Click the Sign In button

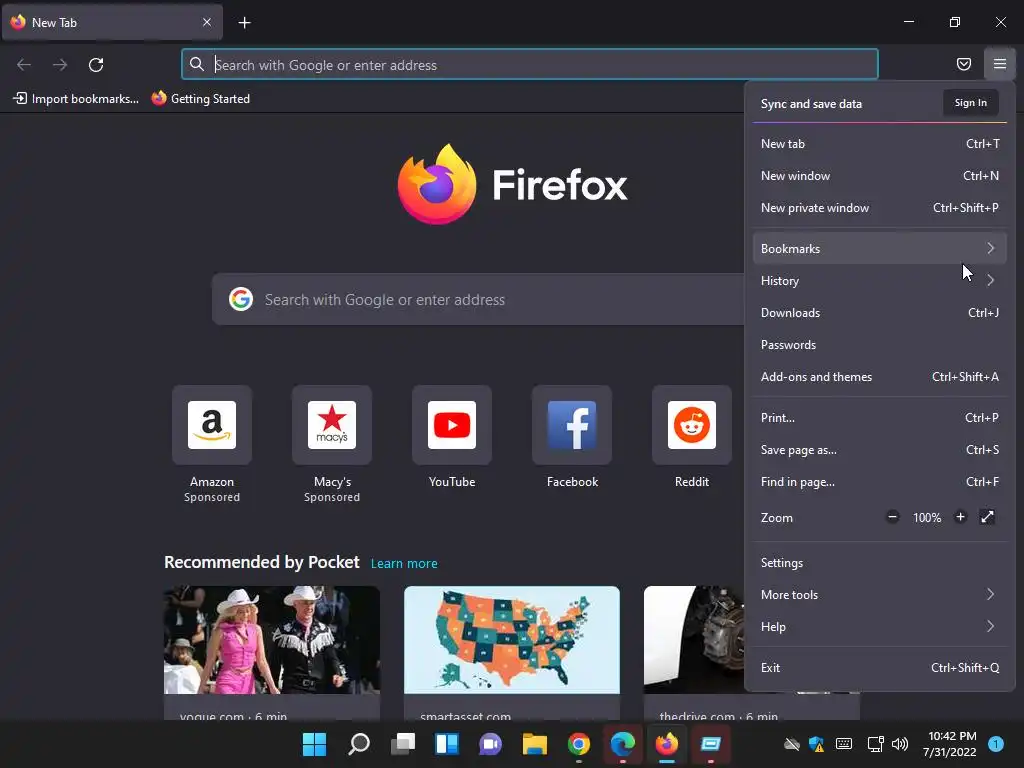970,103
